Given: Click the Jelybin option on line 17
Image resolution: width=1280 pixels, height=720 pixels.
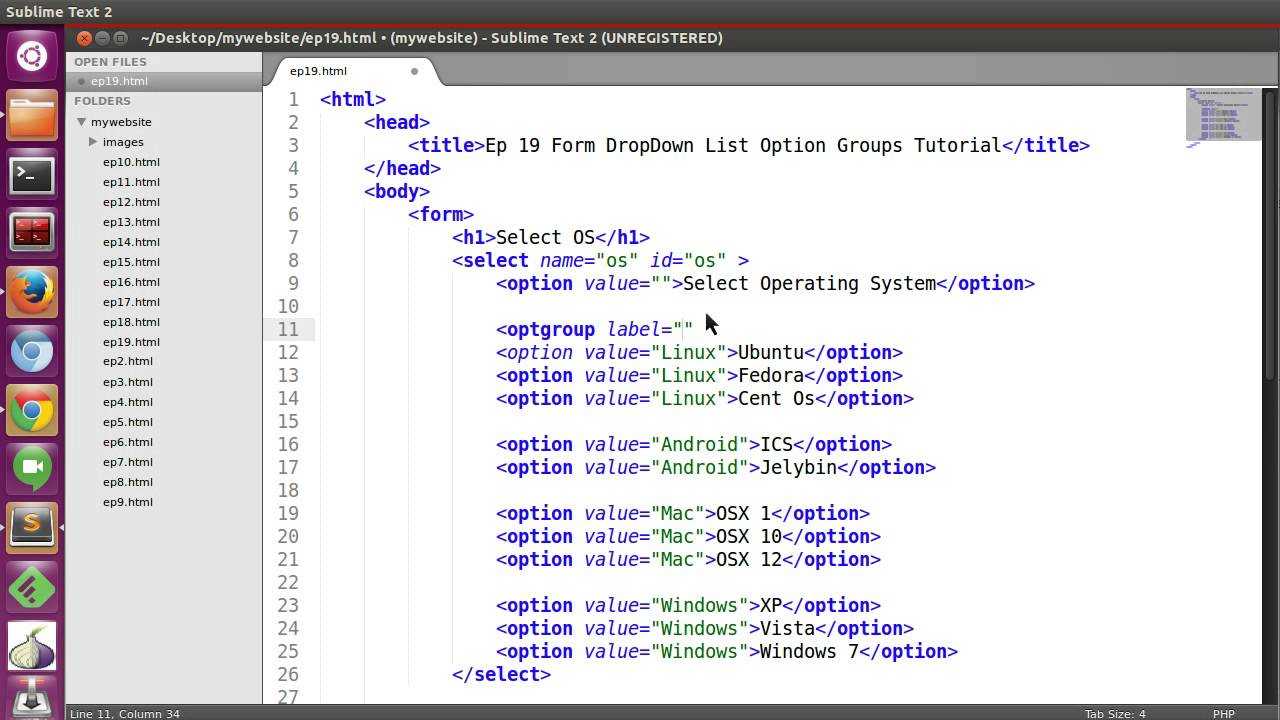Looking at the screenshot, I should [x=716, y=467].
